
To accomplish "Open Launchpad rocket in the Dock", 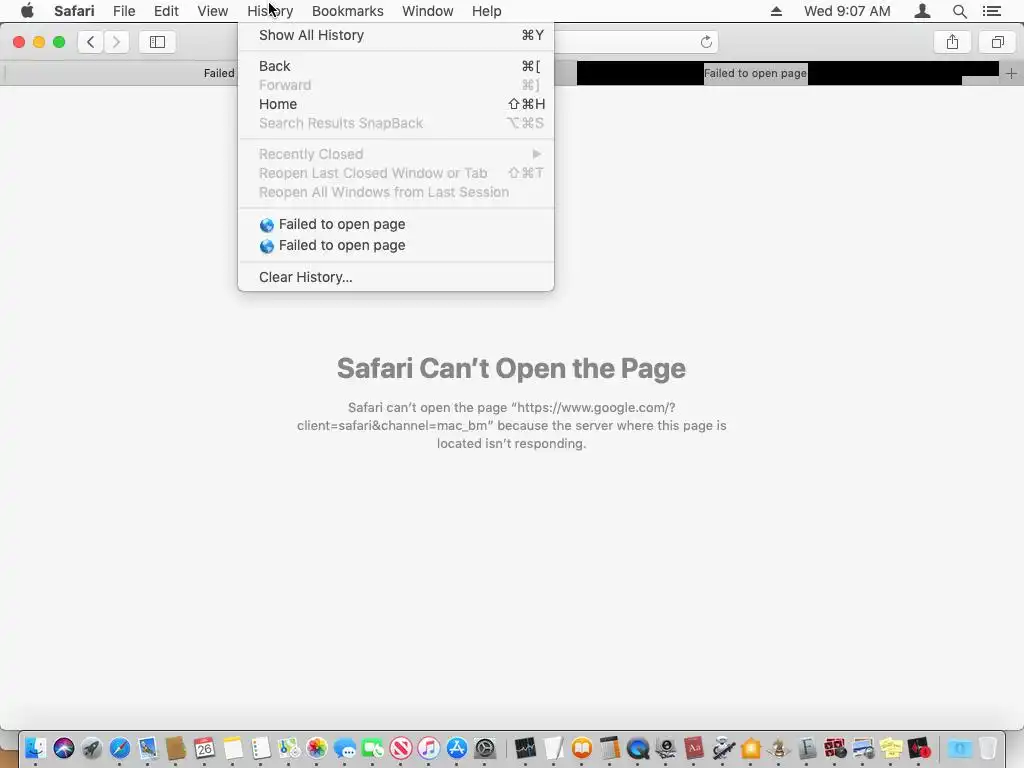I will click(x=92, y=748).
